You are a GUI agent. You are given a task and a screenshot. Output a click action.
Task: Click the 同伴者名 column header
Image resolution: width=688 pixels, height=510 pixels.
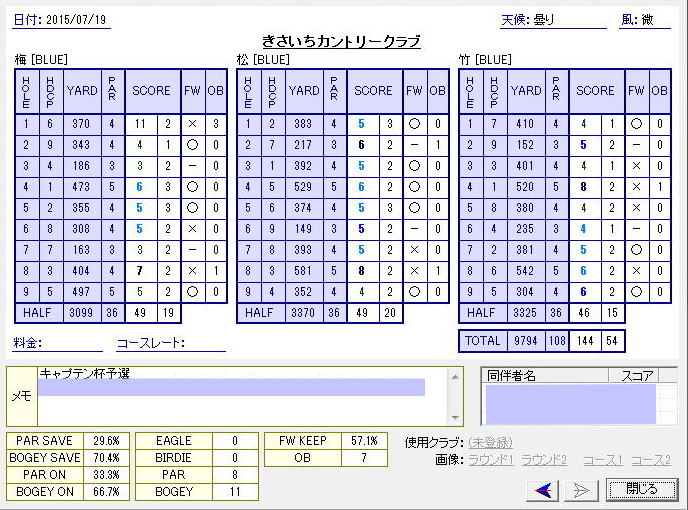coord(545,375)
